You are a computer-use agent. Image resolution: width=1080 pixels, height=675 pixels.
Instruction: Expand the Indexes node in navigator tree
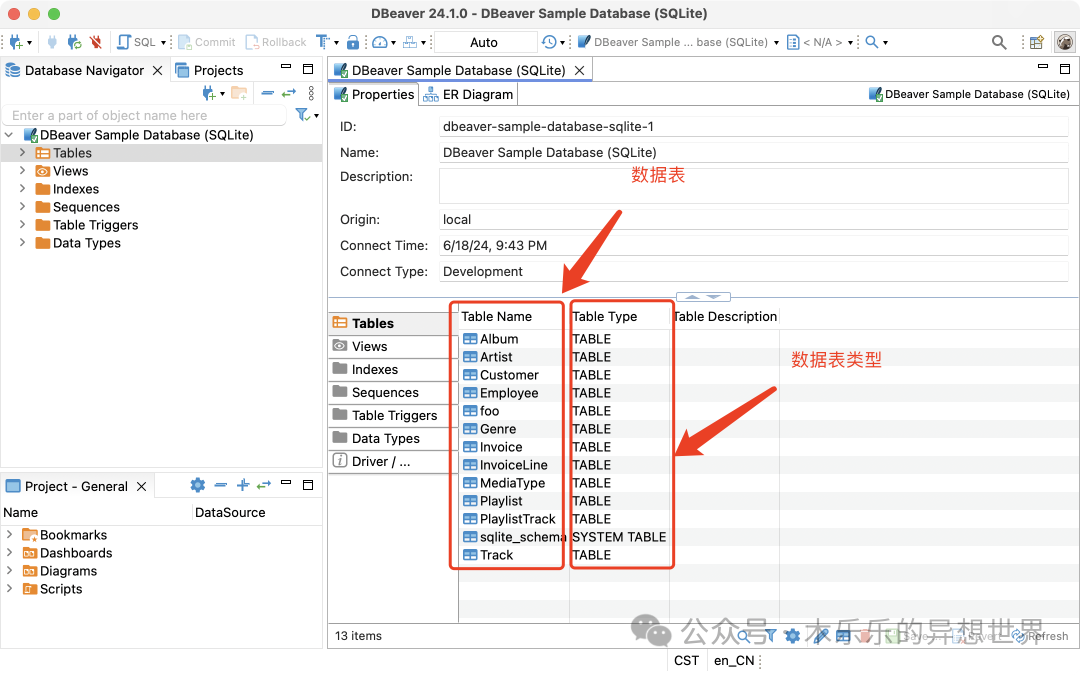[22, 188]
